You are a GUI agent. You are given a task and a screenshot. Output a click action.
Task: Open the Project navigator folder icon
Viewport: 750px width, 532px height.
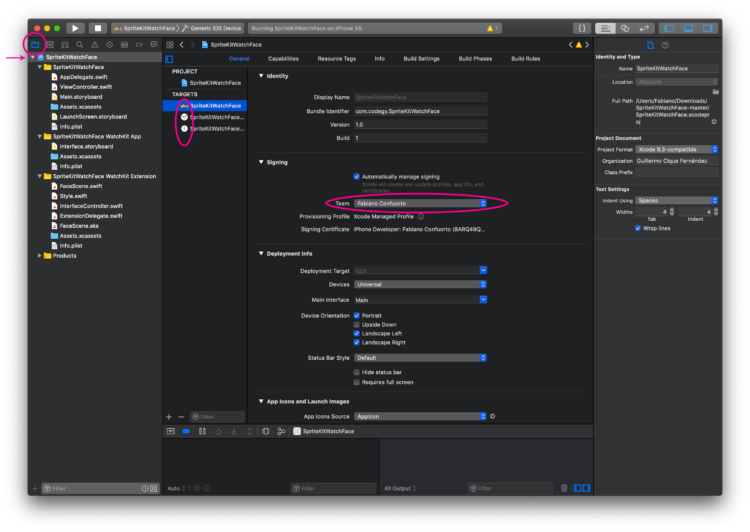[35, 44]
